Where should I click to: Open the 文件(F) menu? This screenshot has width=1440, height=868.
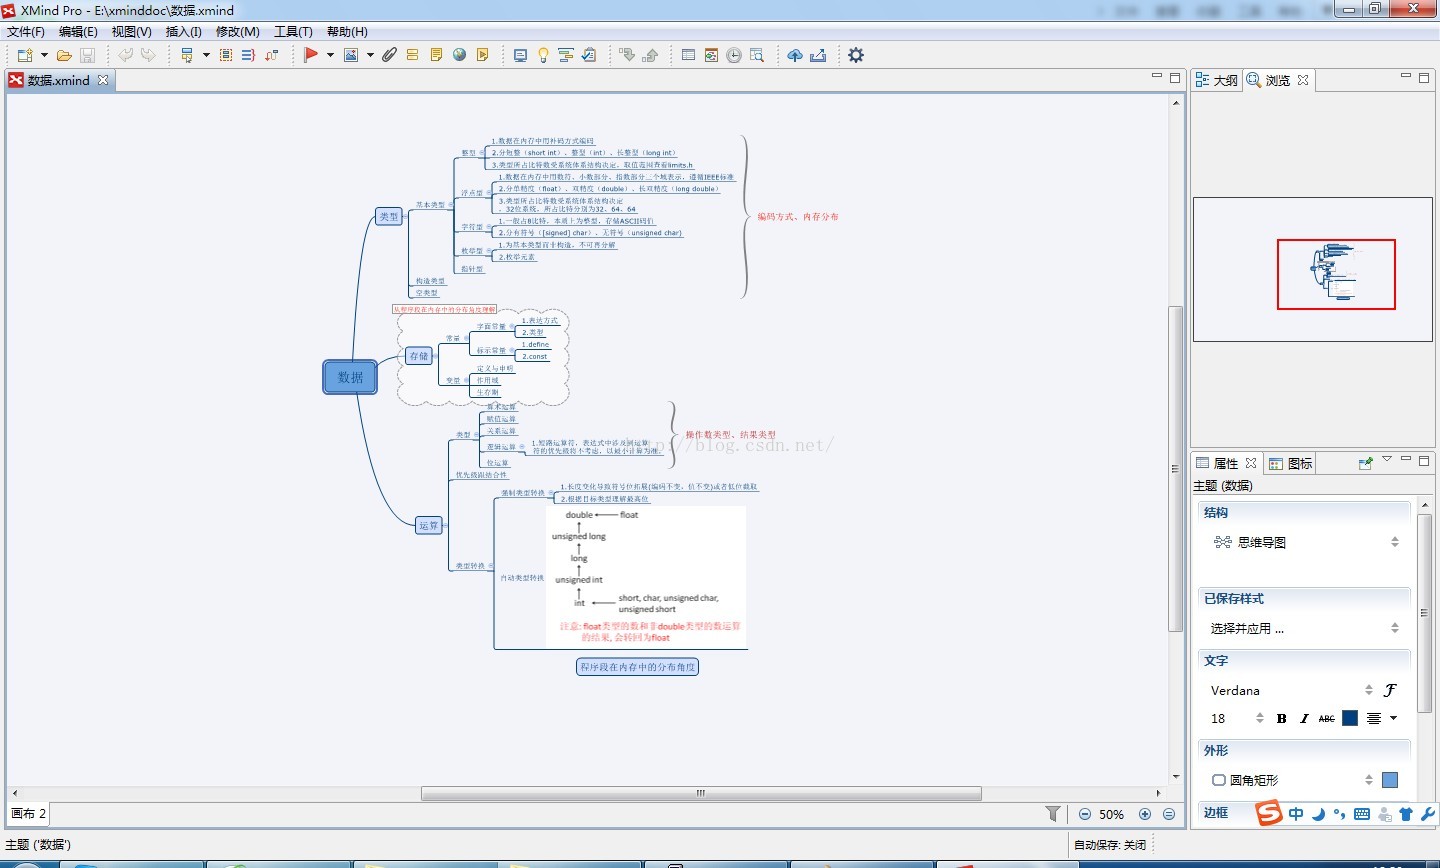coord(26,32)
